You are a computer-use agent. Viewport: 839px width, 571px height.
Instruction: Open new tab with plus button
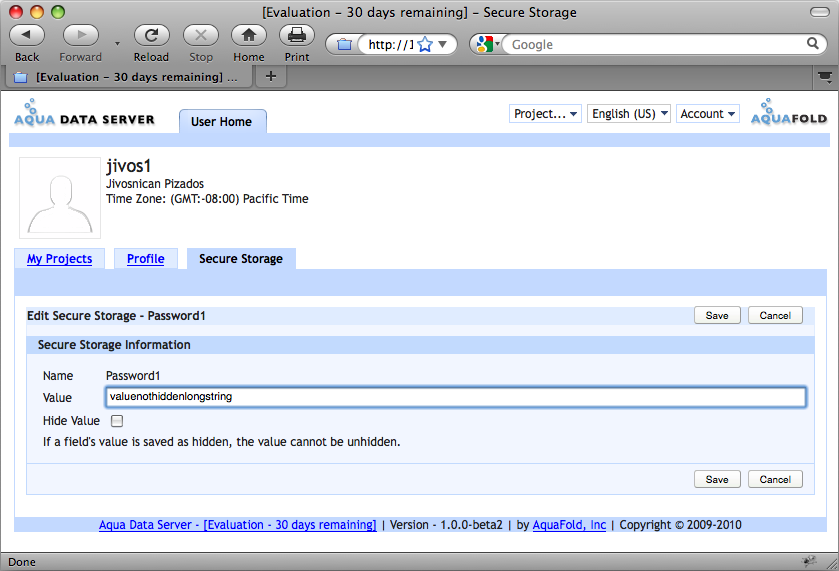[271, 77]
